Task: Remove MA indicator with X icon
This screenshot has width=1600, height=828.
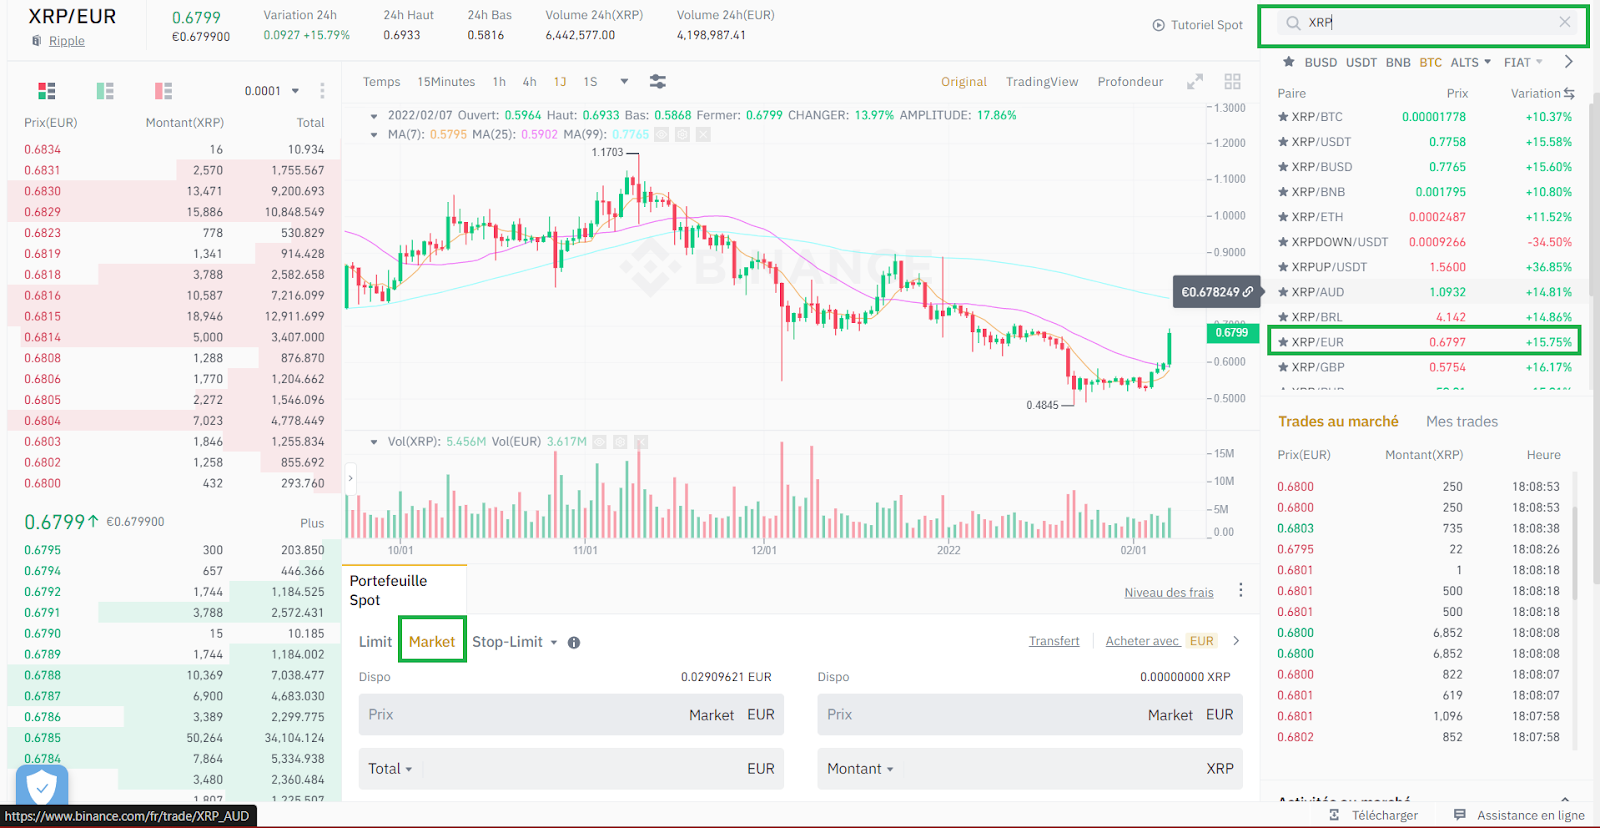Action: coord(703,134)
